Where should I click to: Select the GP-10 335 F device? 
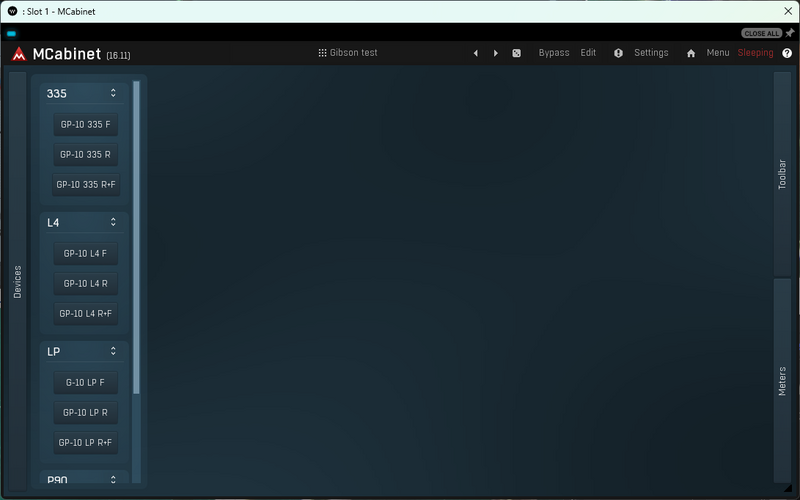tap(86, 124)
